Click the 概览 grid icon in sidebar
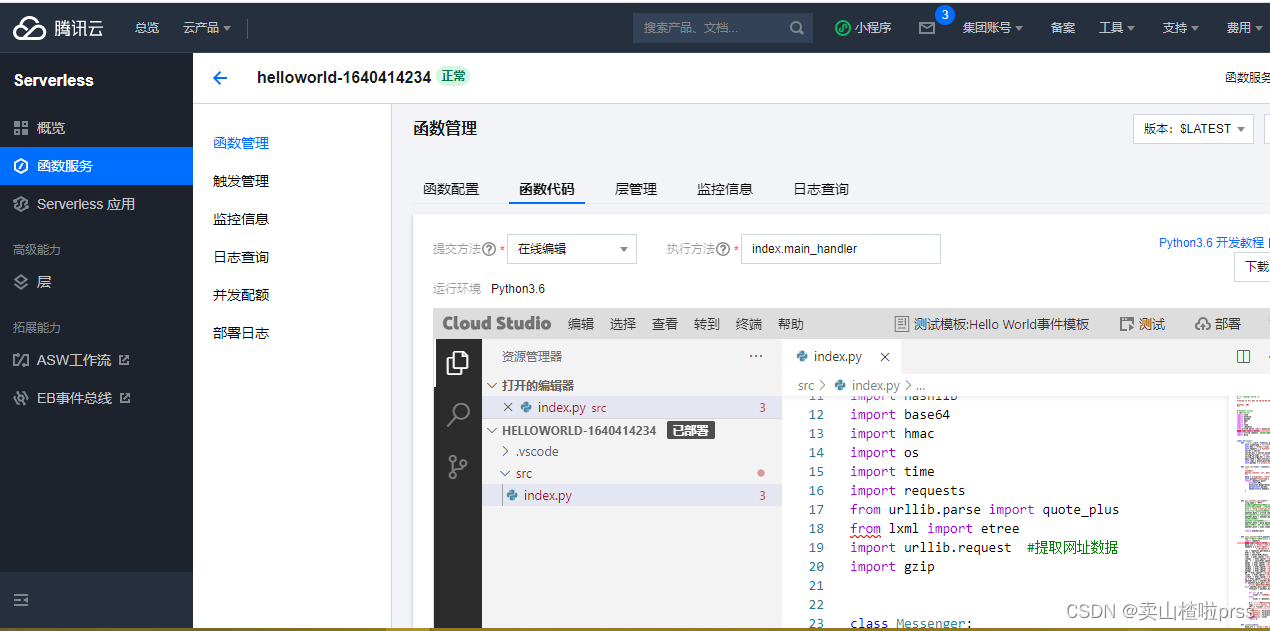 pos(21,128)
